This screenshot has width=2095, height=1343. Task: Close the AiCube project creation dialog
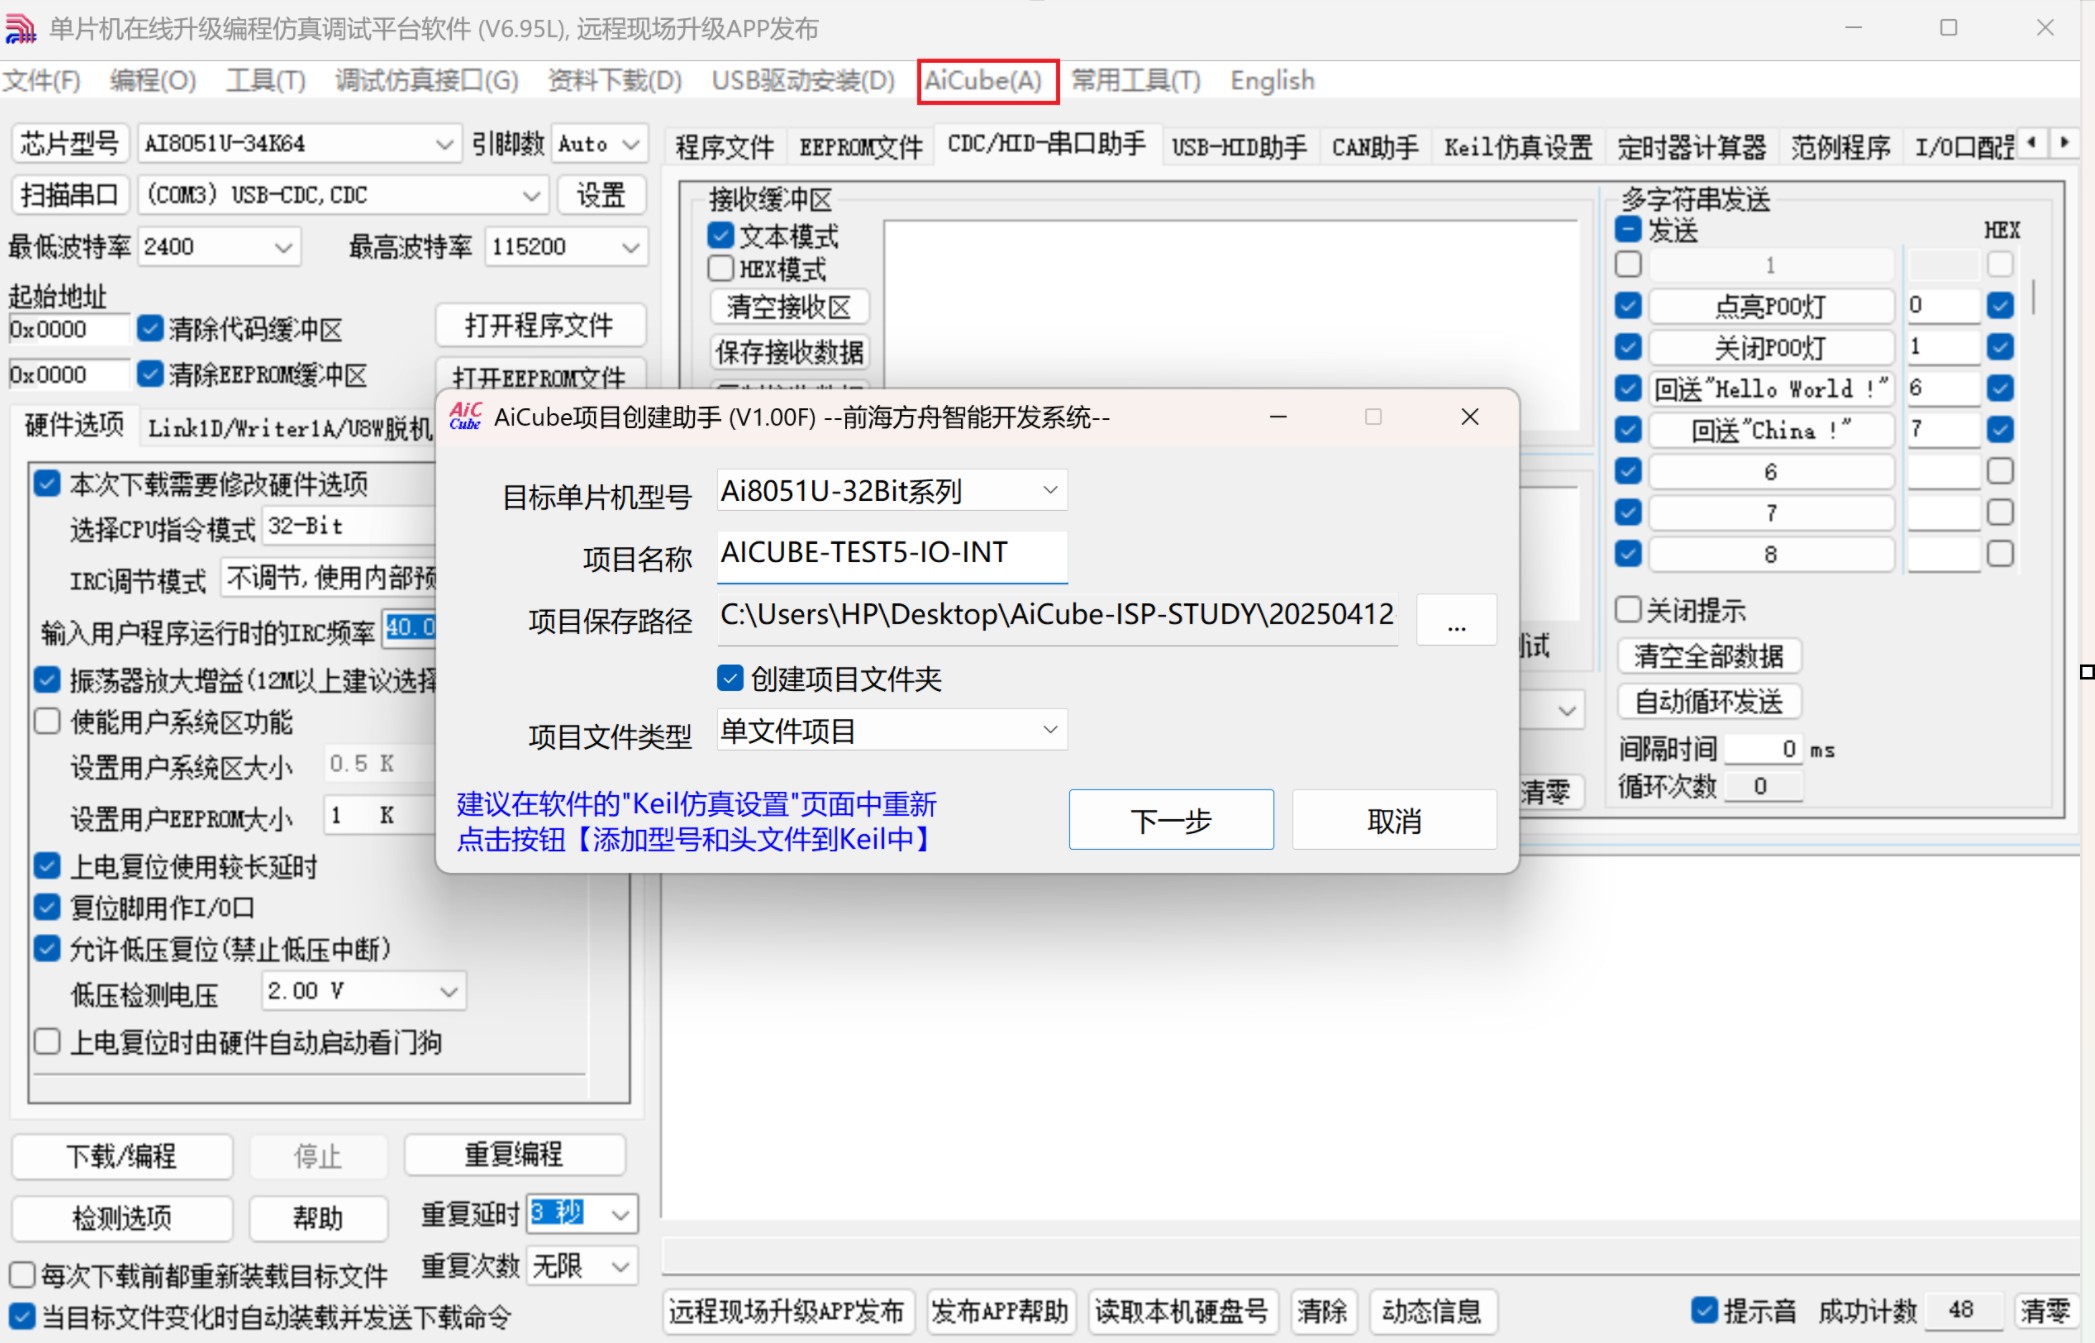pos(1469,417)
